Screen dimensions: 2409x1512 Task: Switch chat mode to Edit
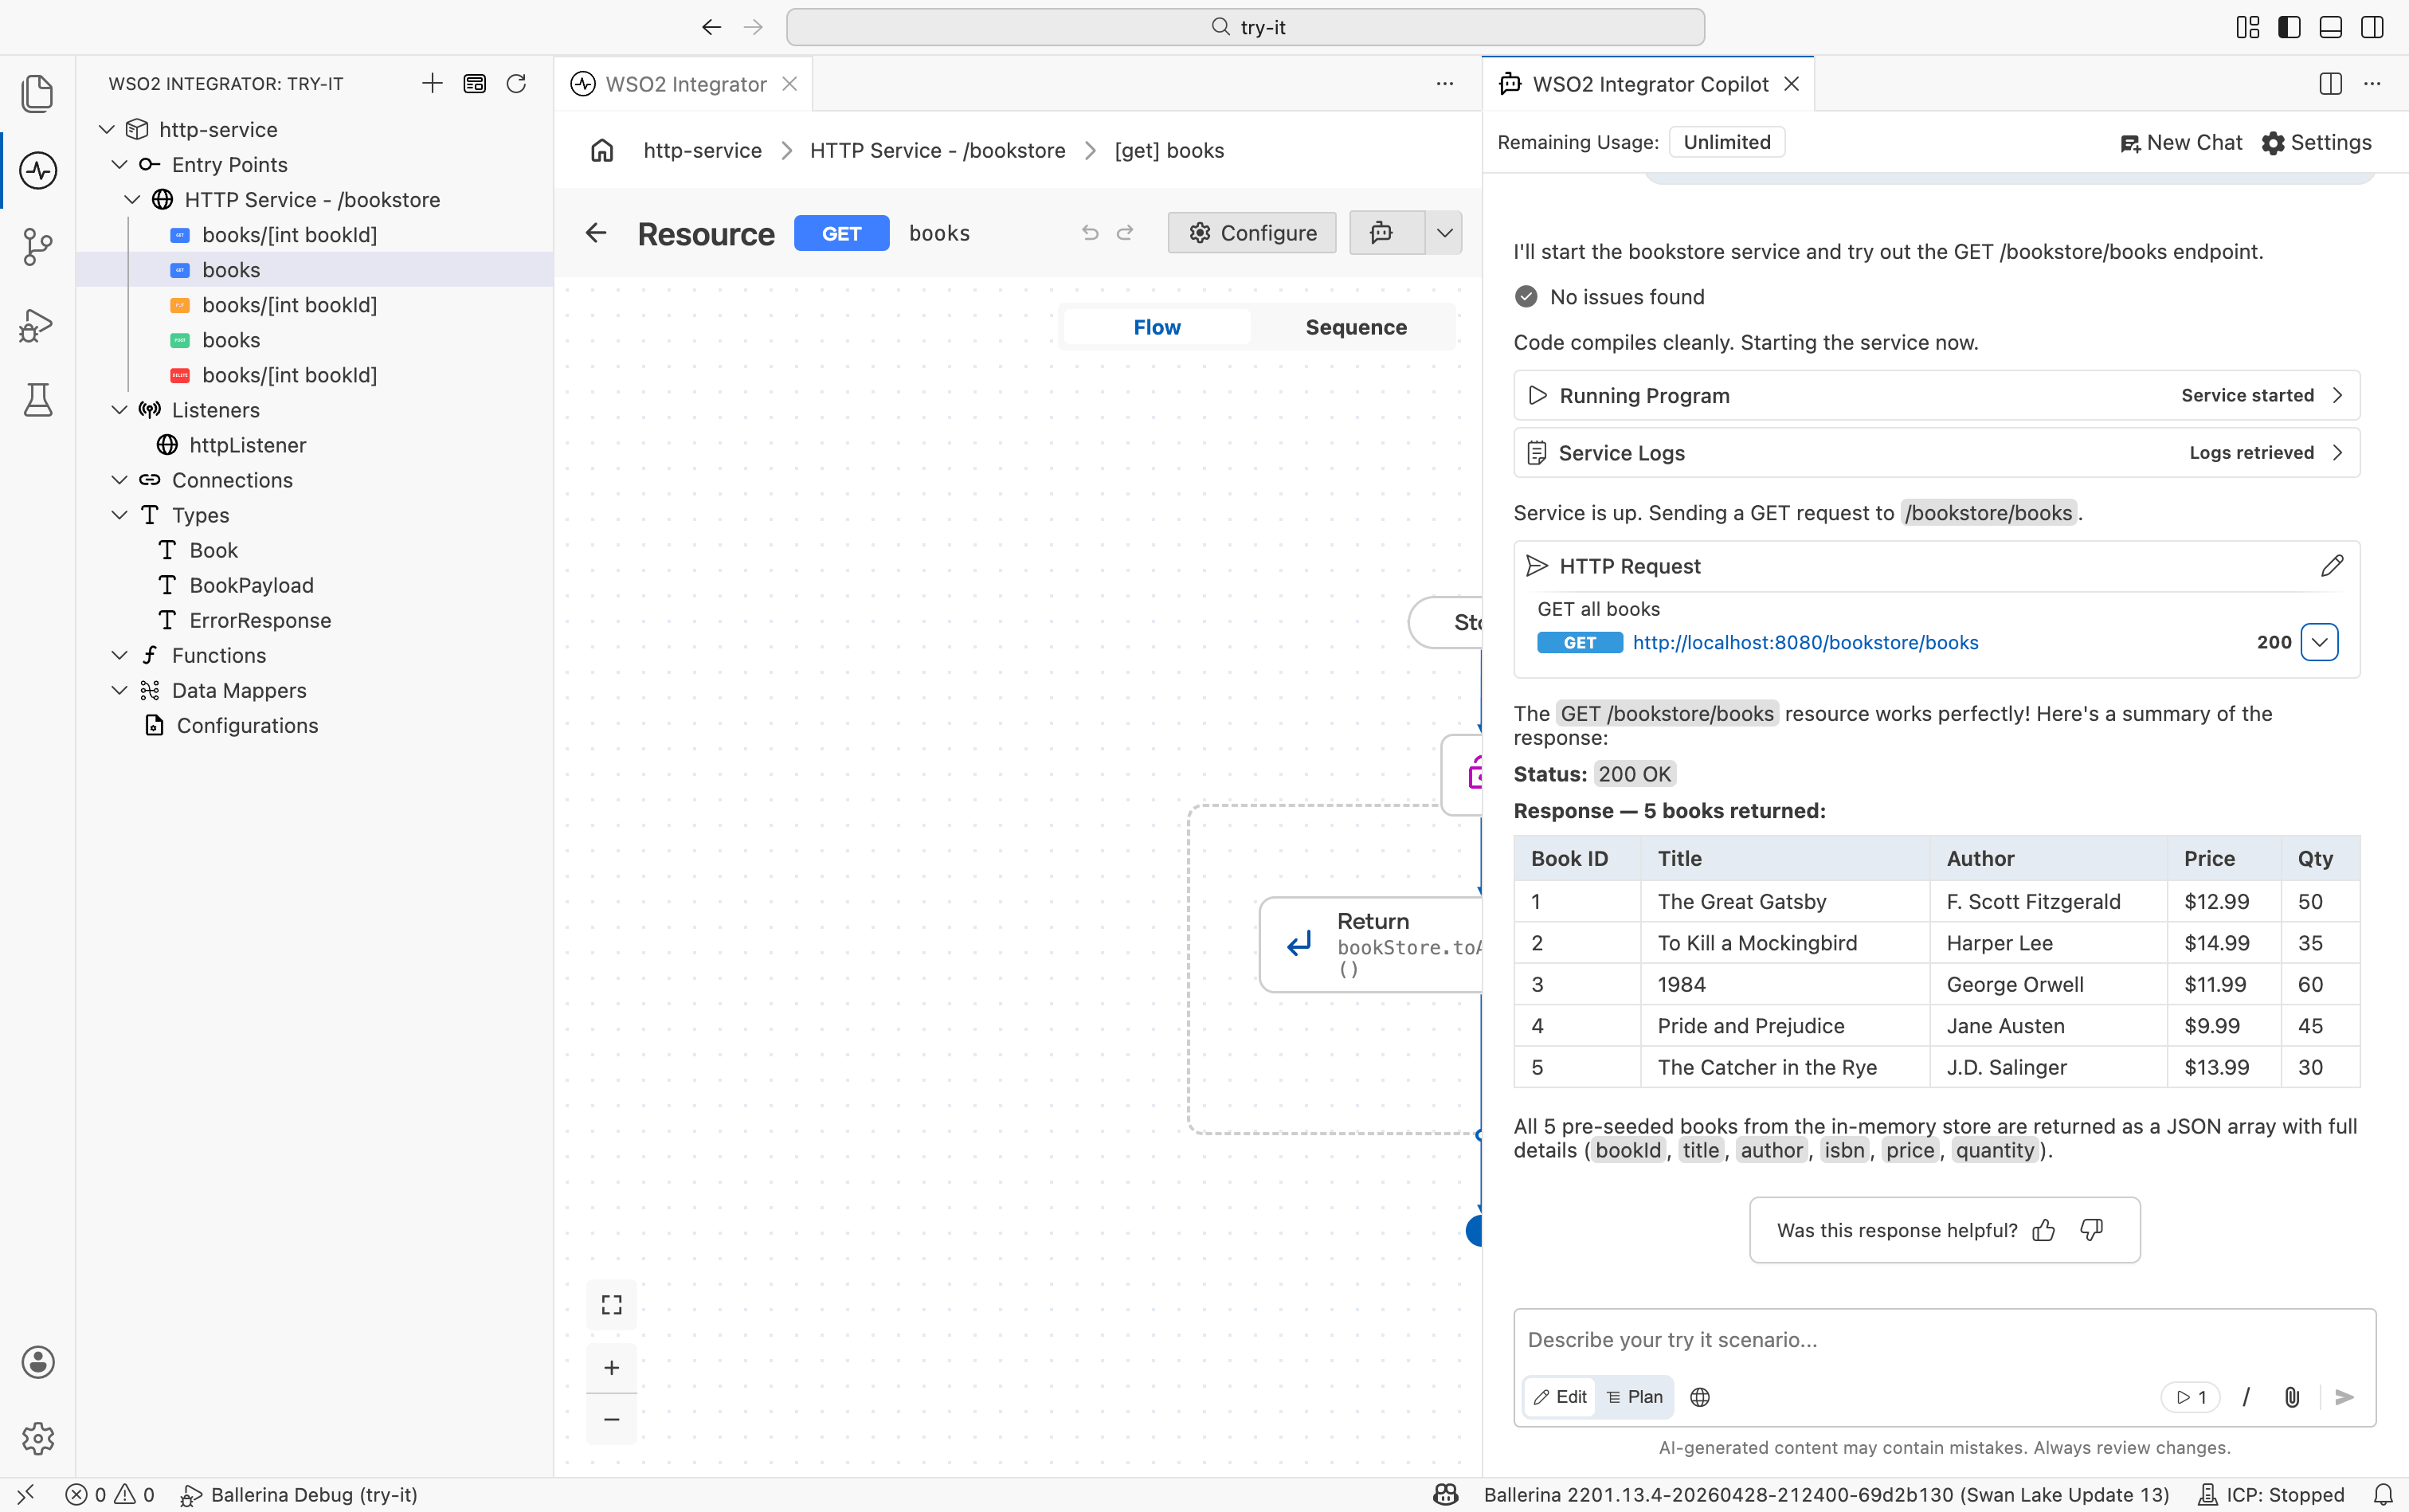click(x=1560, y=1397)
